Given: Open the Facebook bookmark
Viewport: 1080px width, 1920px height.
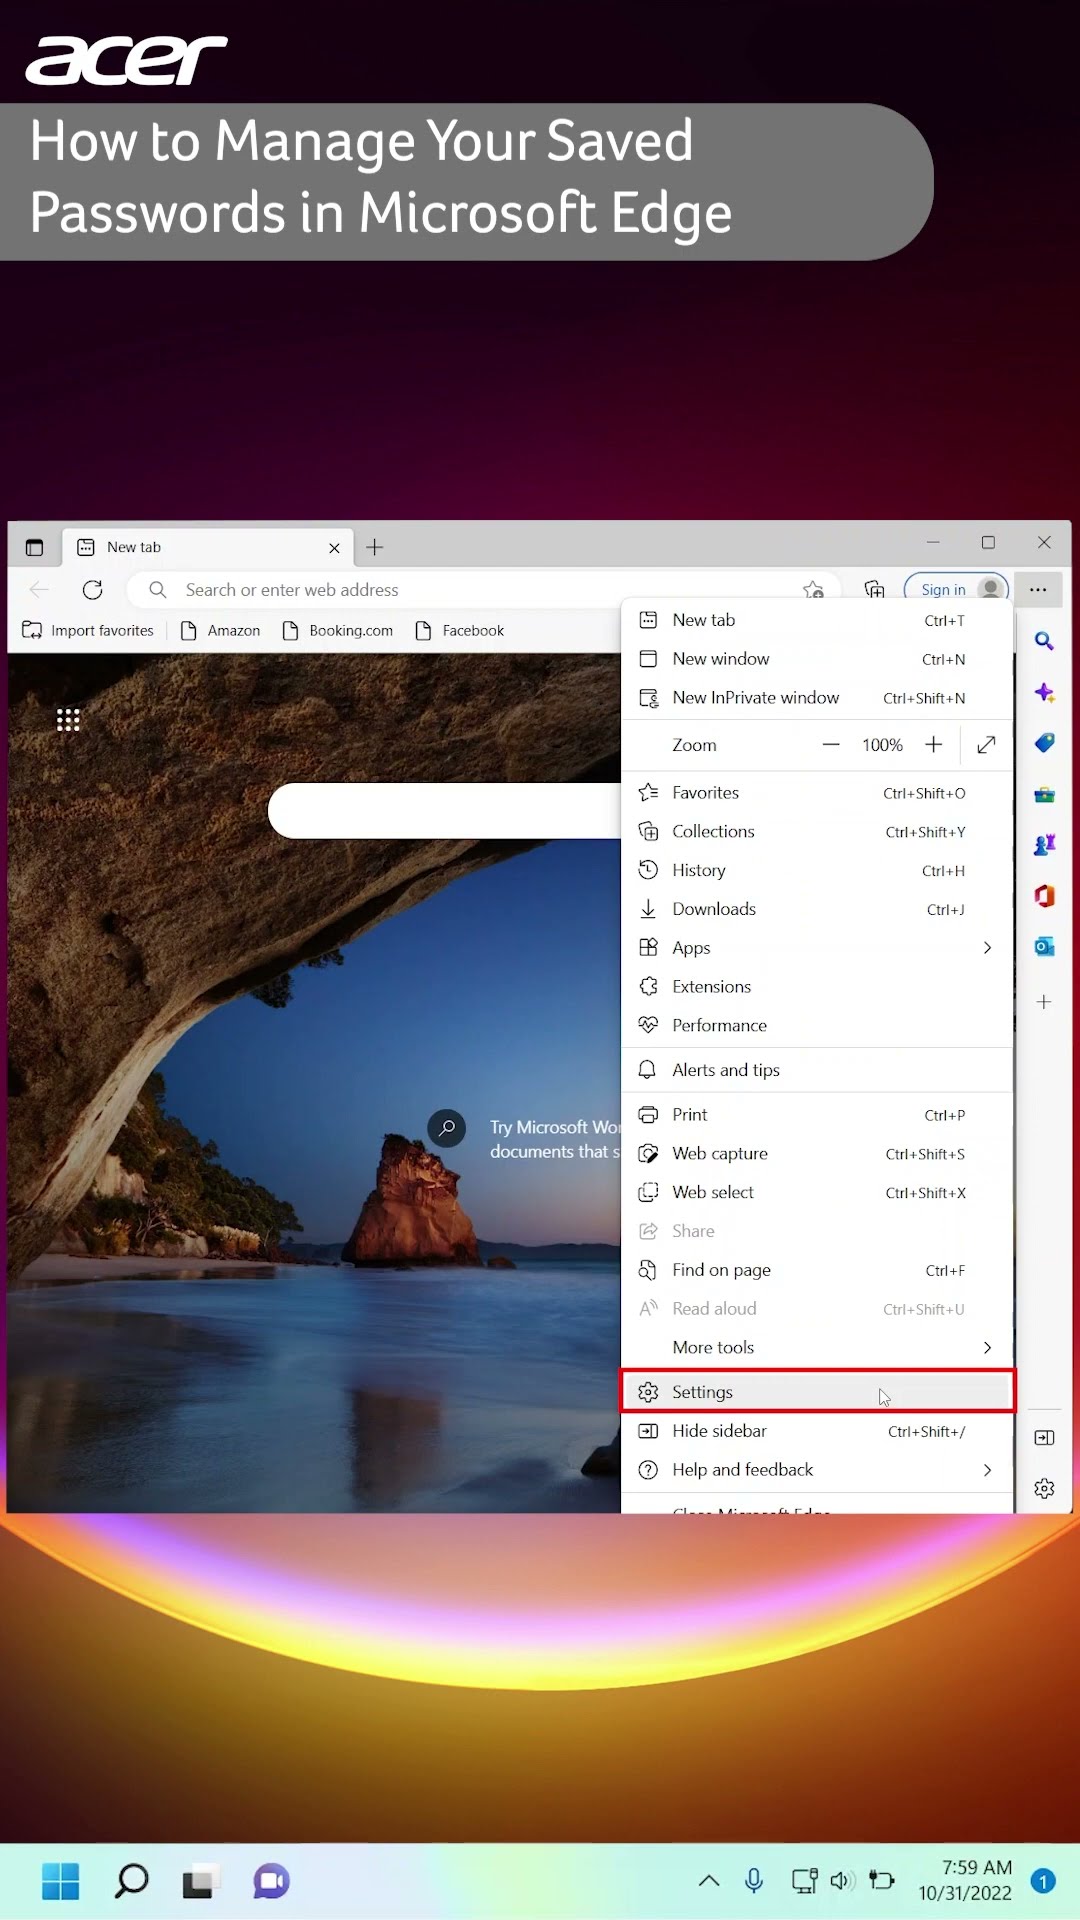Looking at the screenshot, I should pos(460,631).
